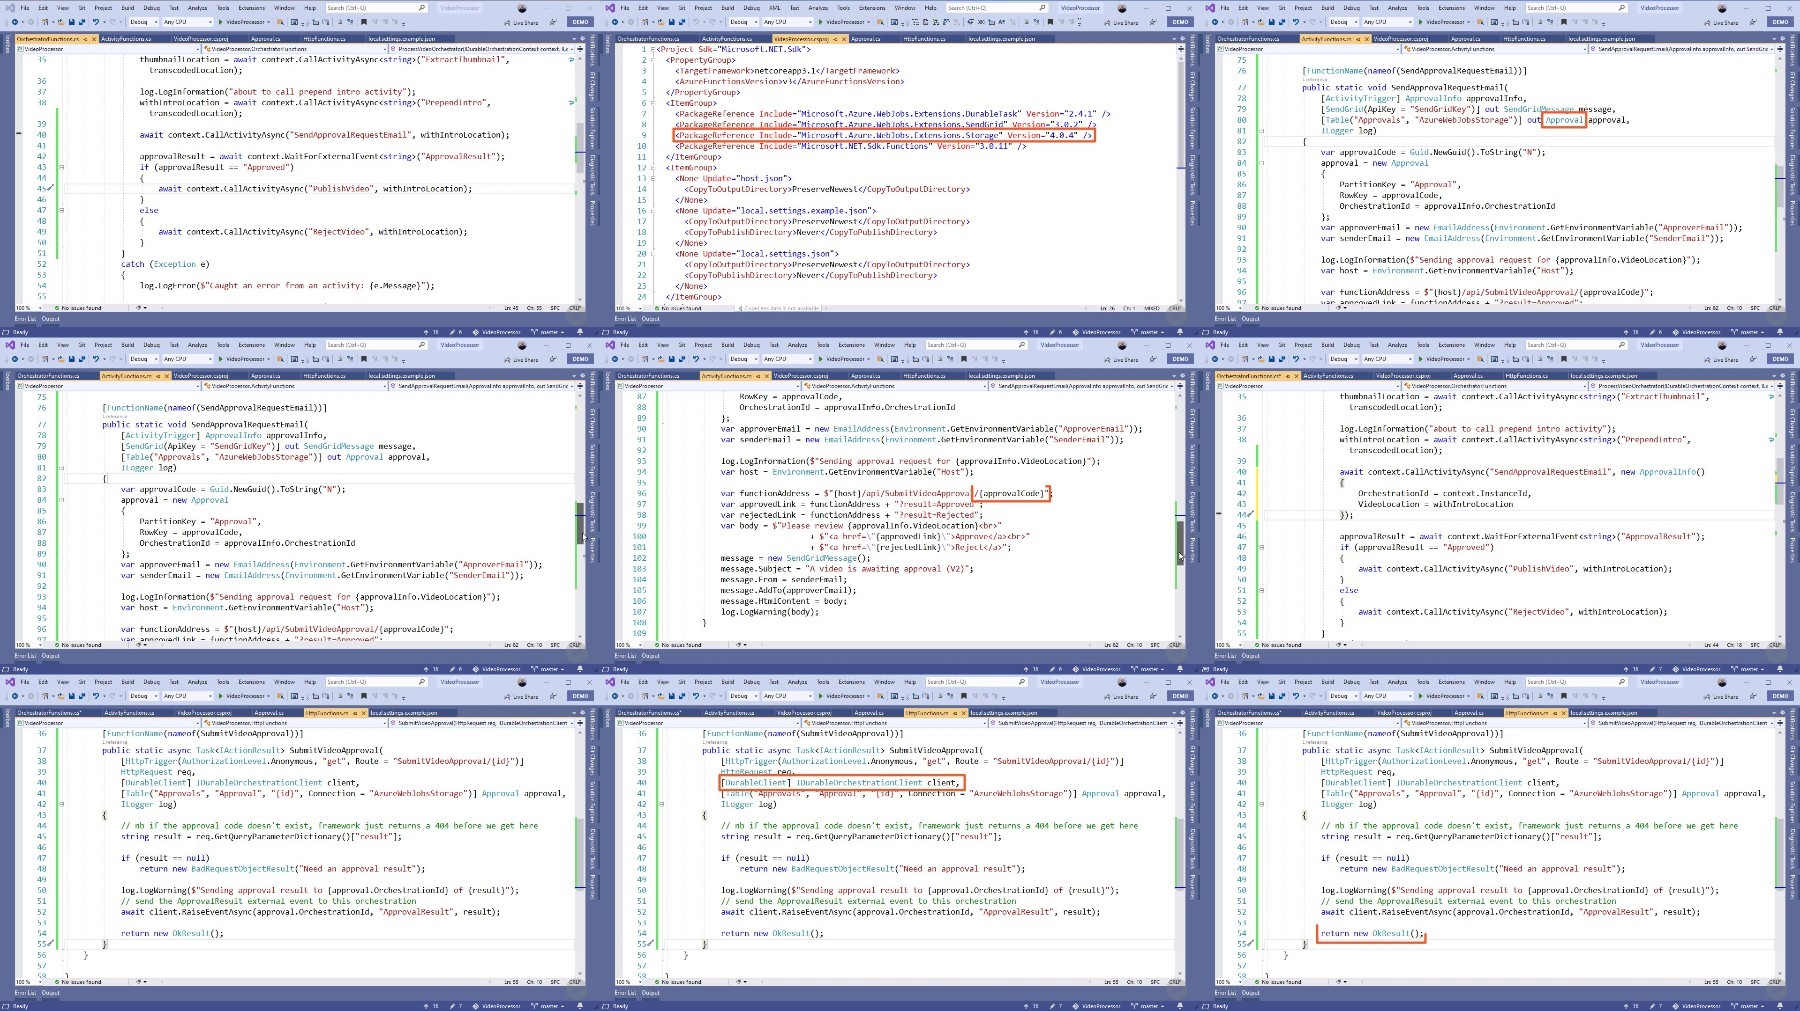Click Save icon in bottom-center window toolbar

pyautogui.click(x=671, y=696)
